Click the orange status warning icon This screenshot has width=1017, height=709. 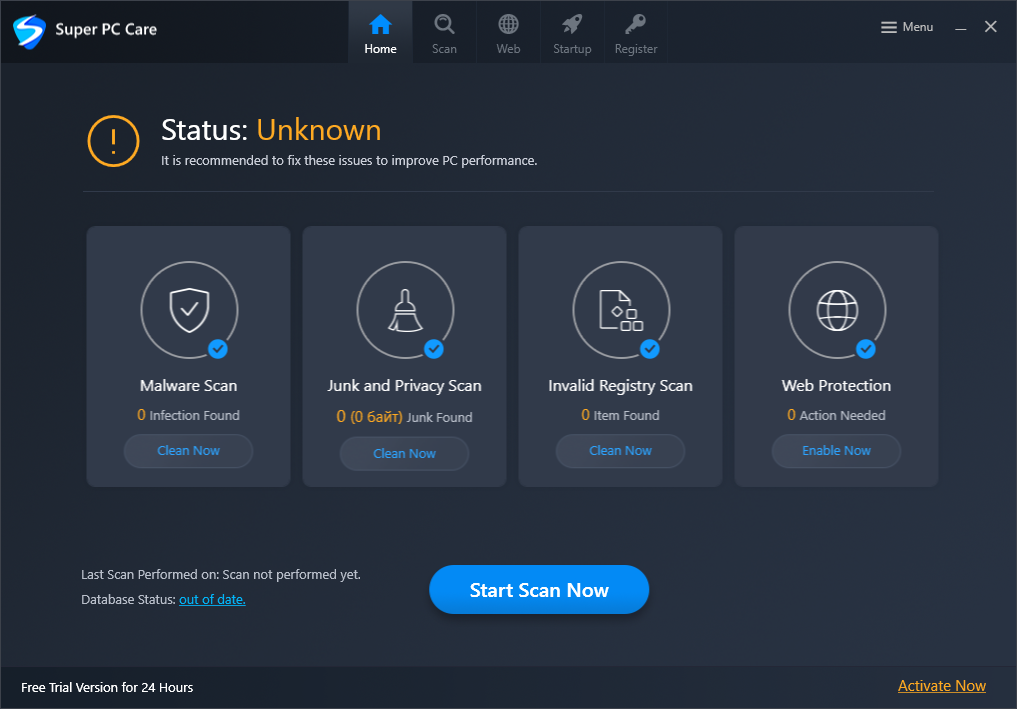[114, 141]
